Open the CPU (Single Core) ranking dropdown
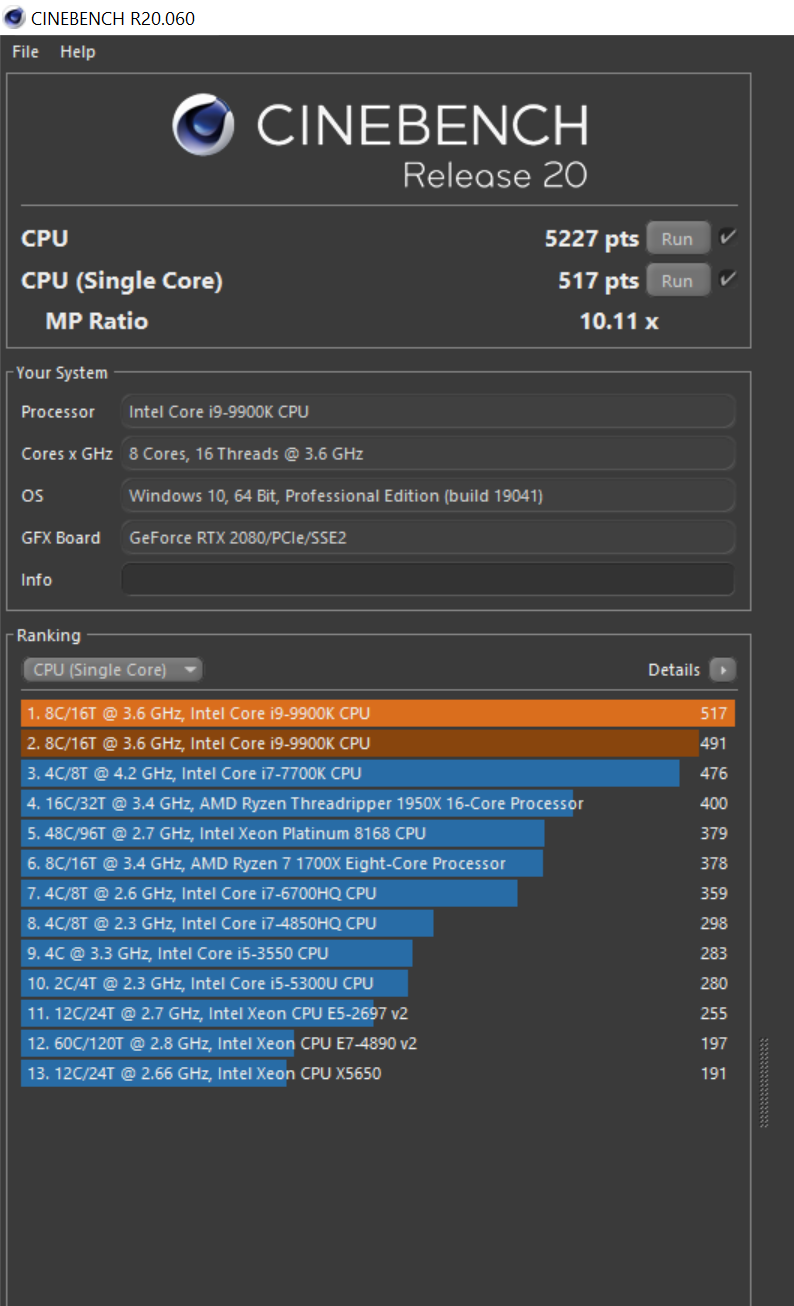 pyautogui.click(x=112, y=670)
